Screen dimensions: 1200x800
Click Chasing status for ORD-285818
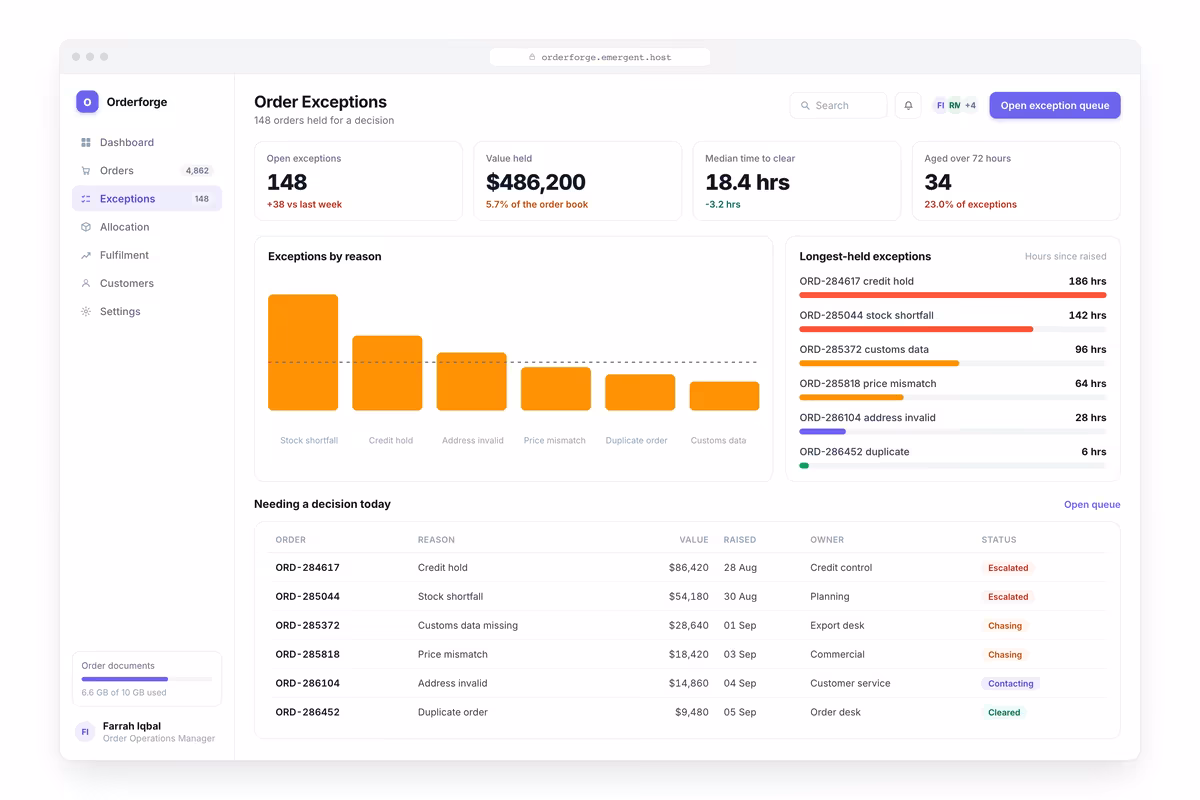pos(1005,655)
